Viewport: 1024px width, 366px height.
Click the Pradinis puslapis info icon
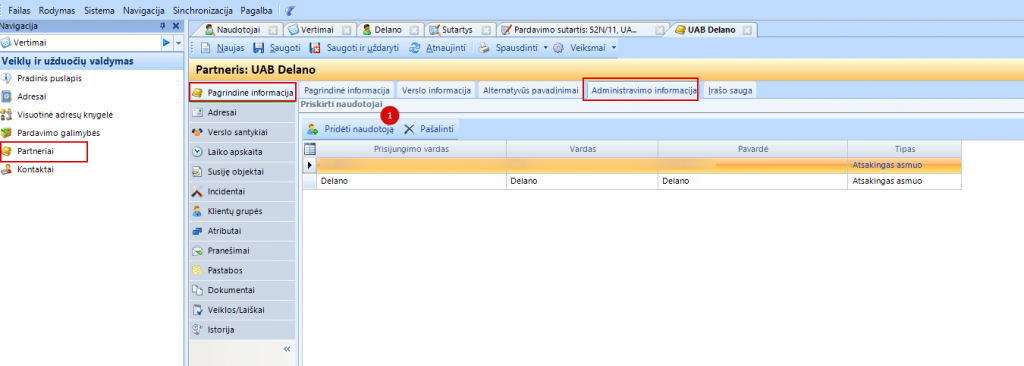coord(7,78)
